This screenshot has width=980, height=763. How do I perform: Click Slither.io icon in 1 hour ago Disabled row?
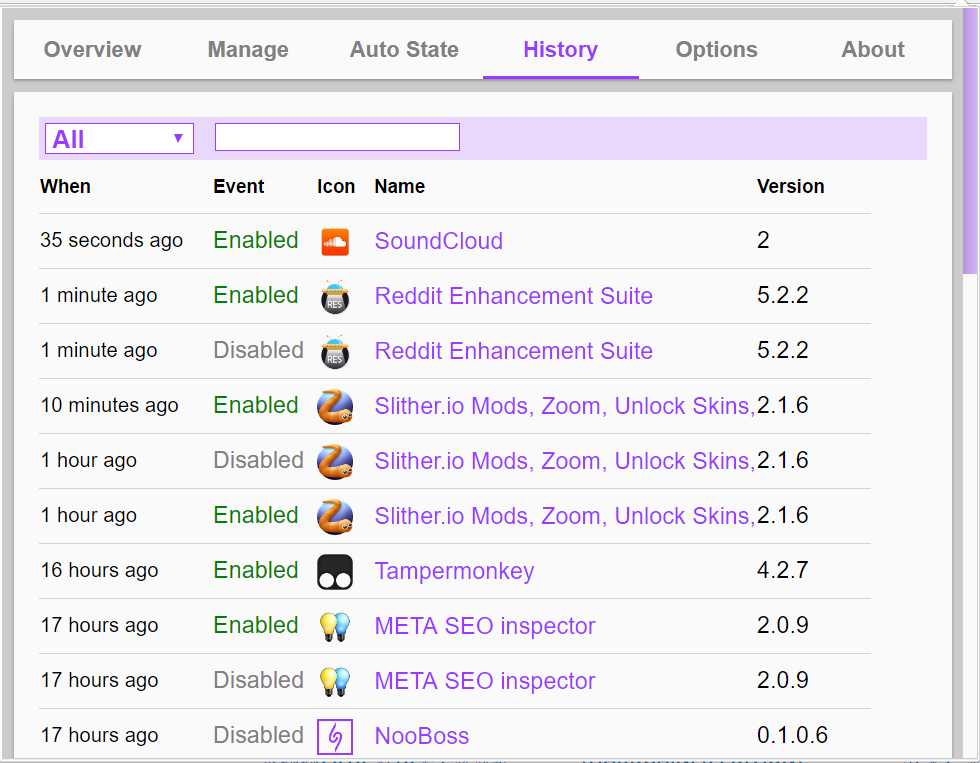[x=335, y=462]
